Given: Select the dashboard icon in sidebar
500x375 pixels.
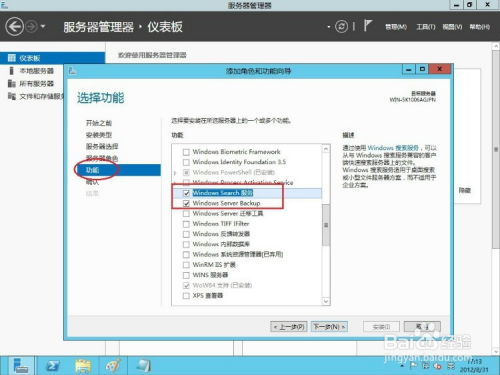Looking at the screenshot, I should (12, 58).
